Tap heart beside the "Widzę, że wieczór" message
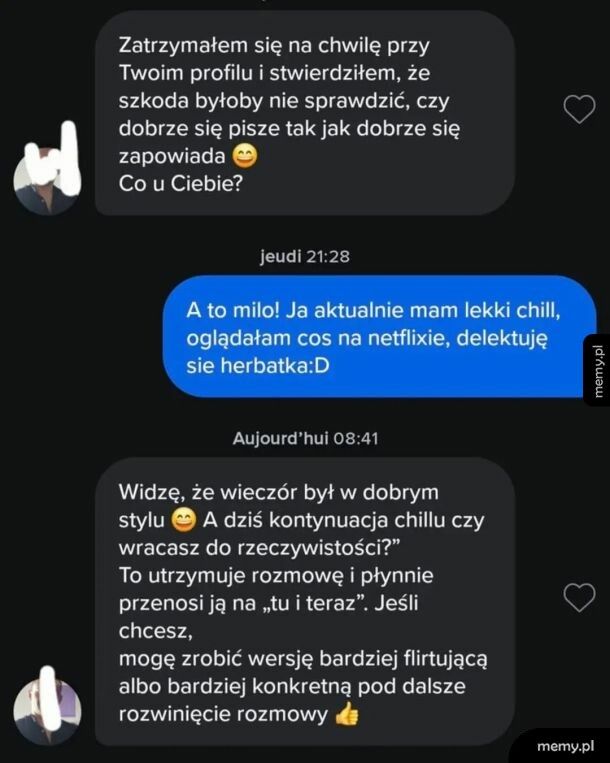 tap(579, 597)
